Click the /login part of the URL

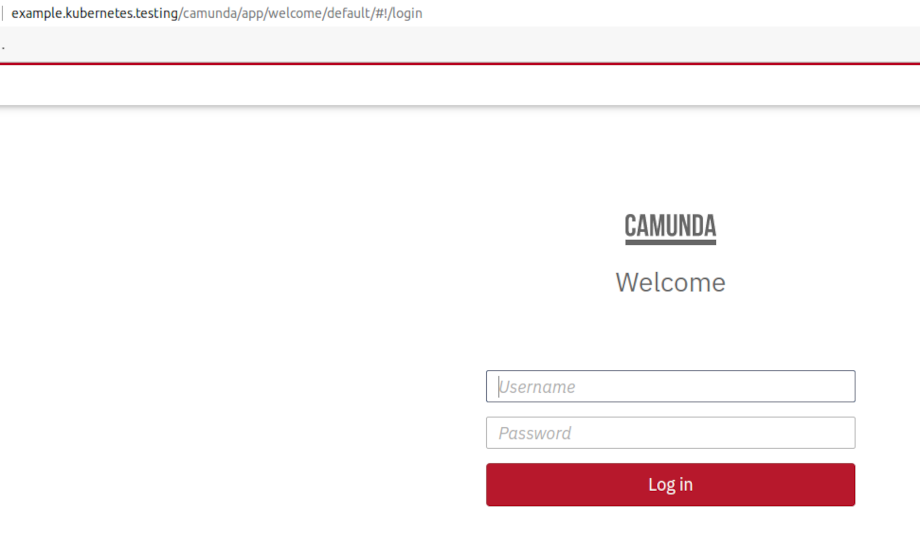point(405,13)
